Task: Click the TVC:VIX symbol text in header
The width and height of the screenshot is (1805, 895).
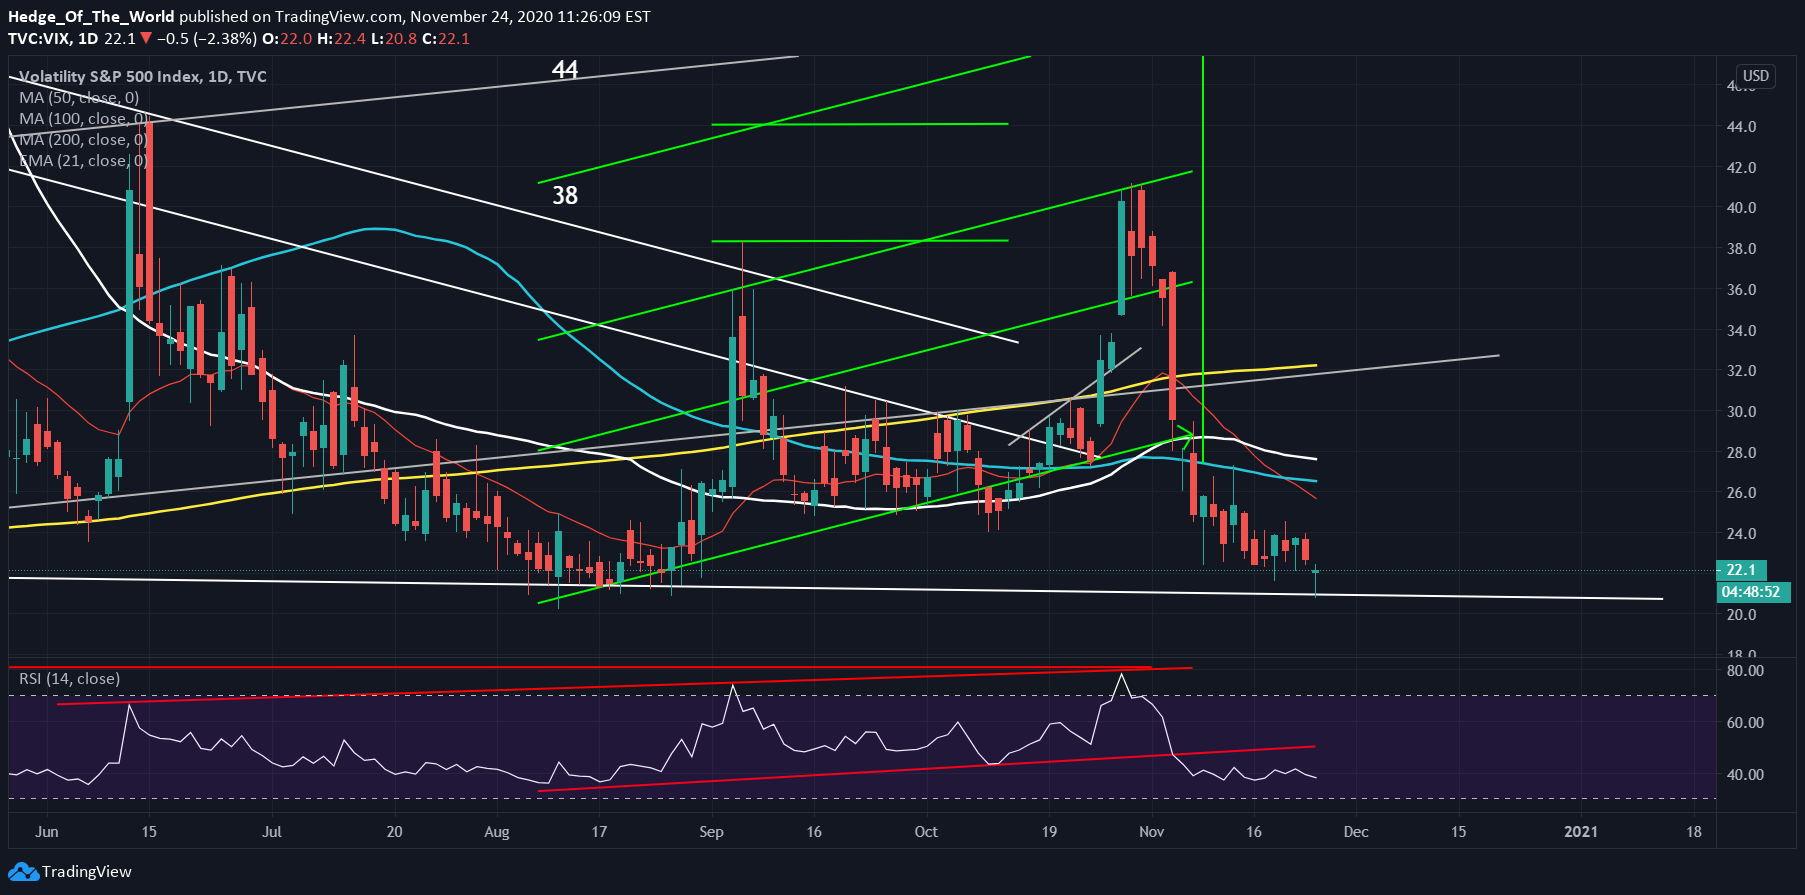Action: pos(39,39)
